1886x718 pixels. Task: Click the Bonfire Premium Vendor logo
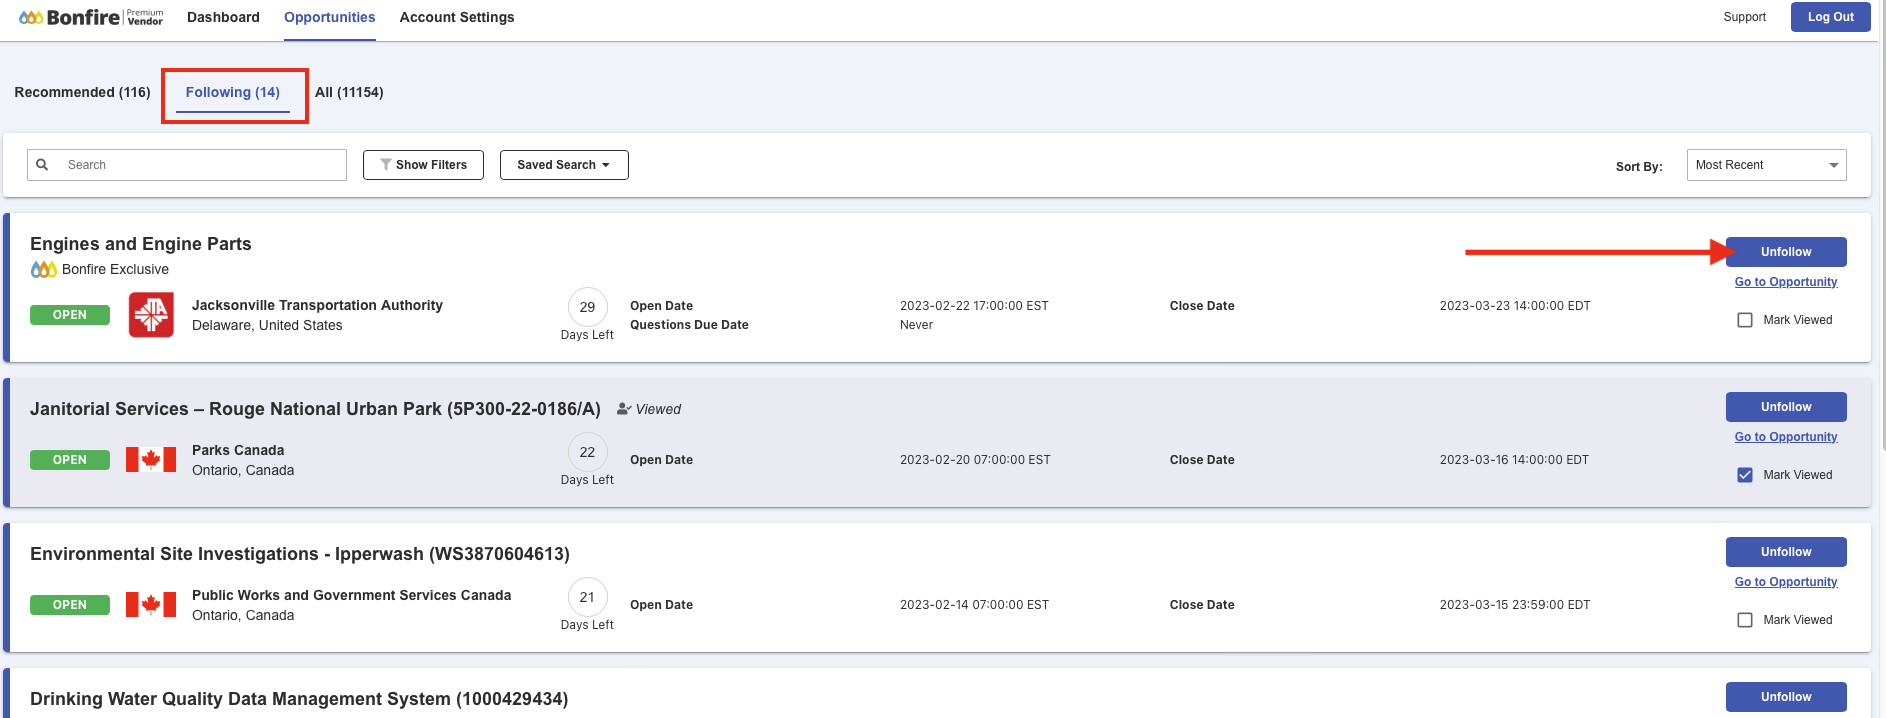pos(91,17)
